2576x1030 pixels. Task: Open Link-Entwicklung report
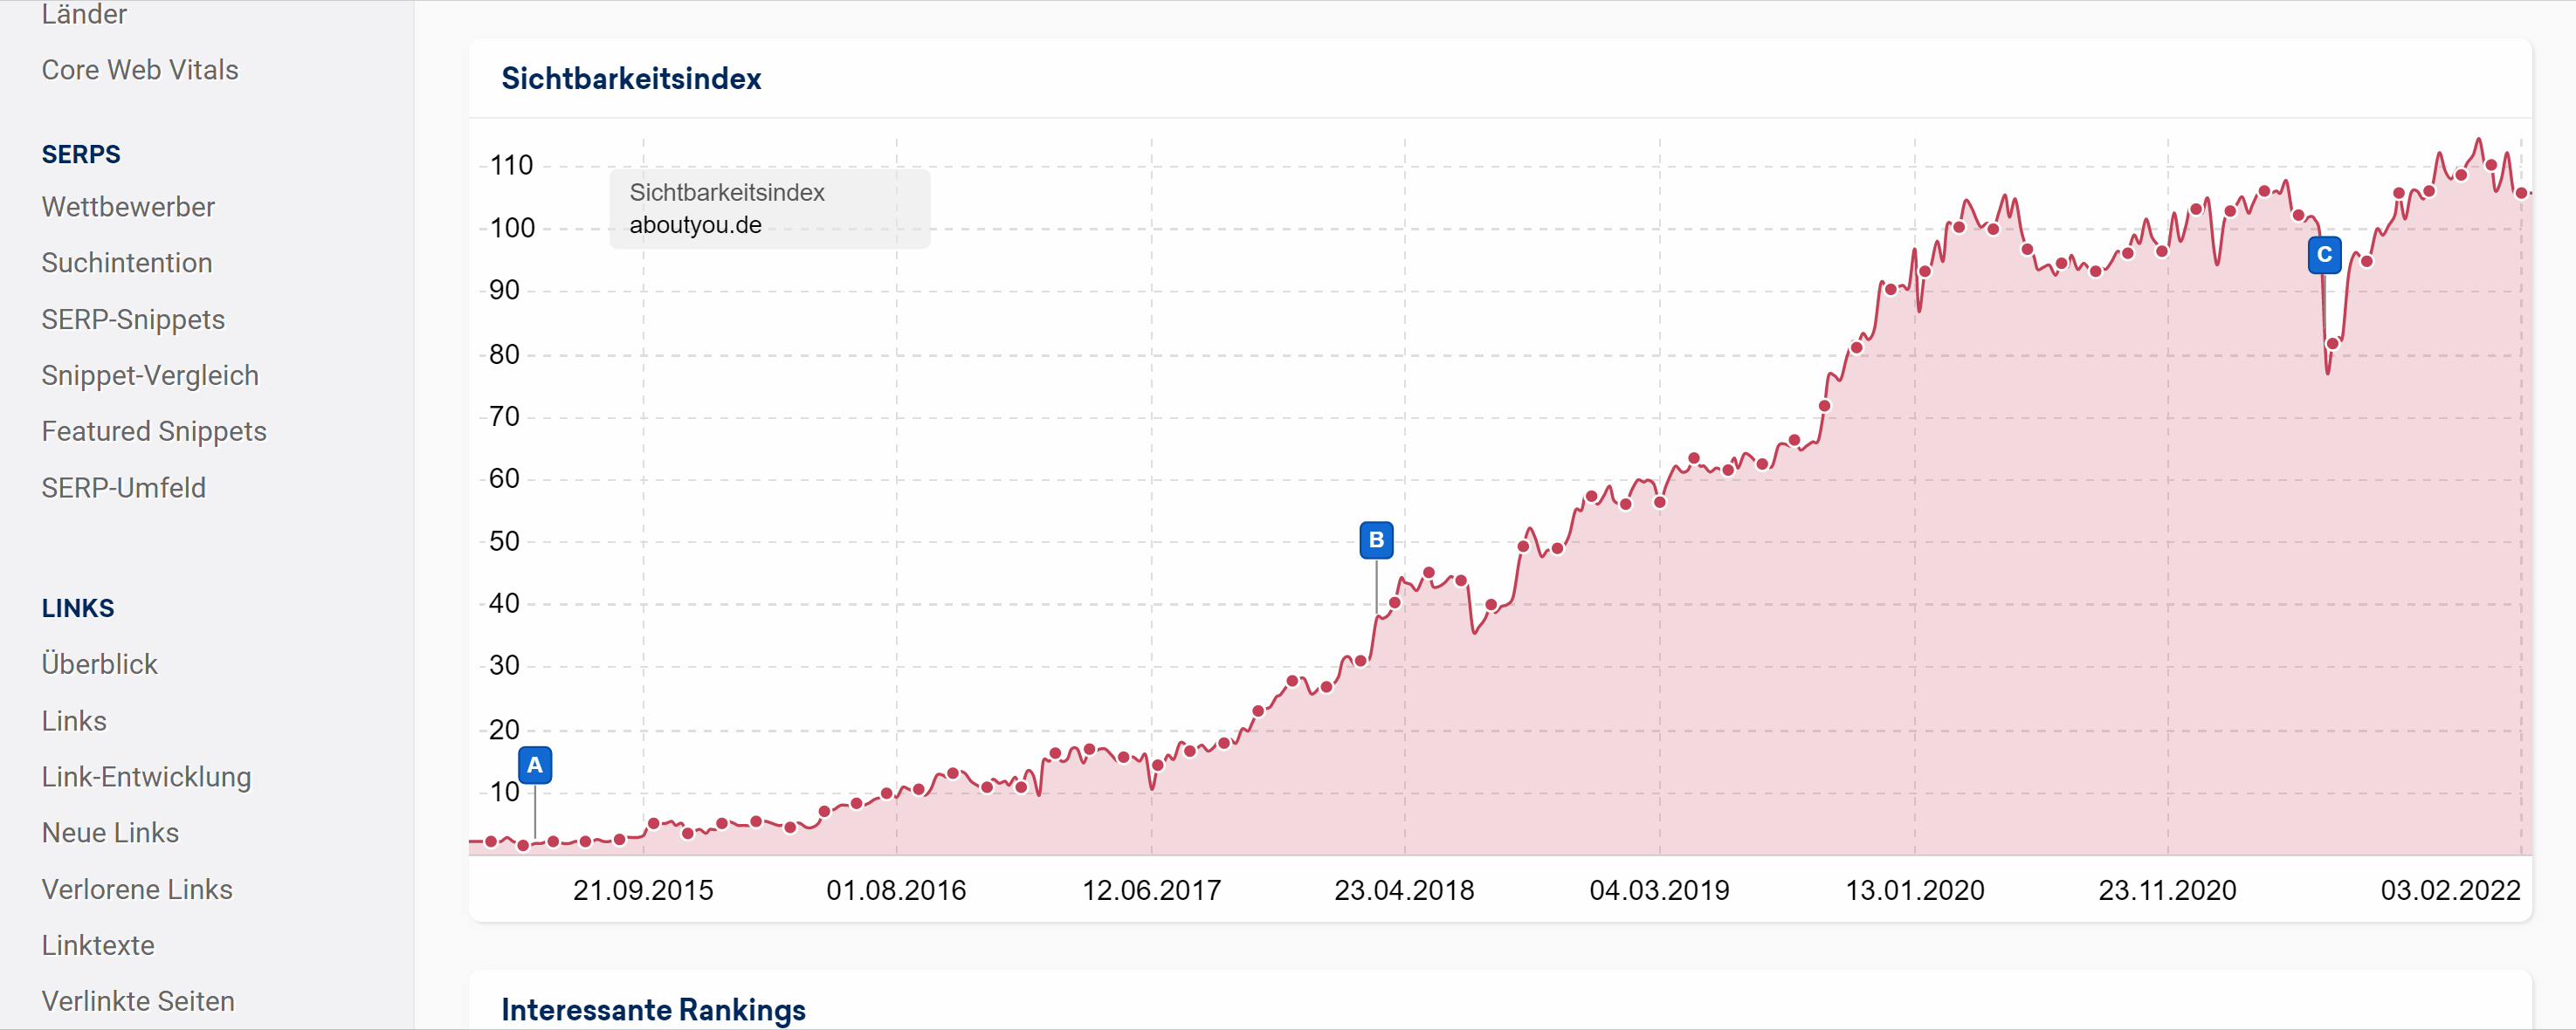tap(146, 777)
